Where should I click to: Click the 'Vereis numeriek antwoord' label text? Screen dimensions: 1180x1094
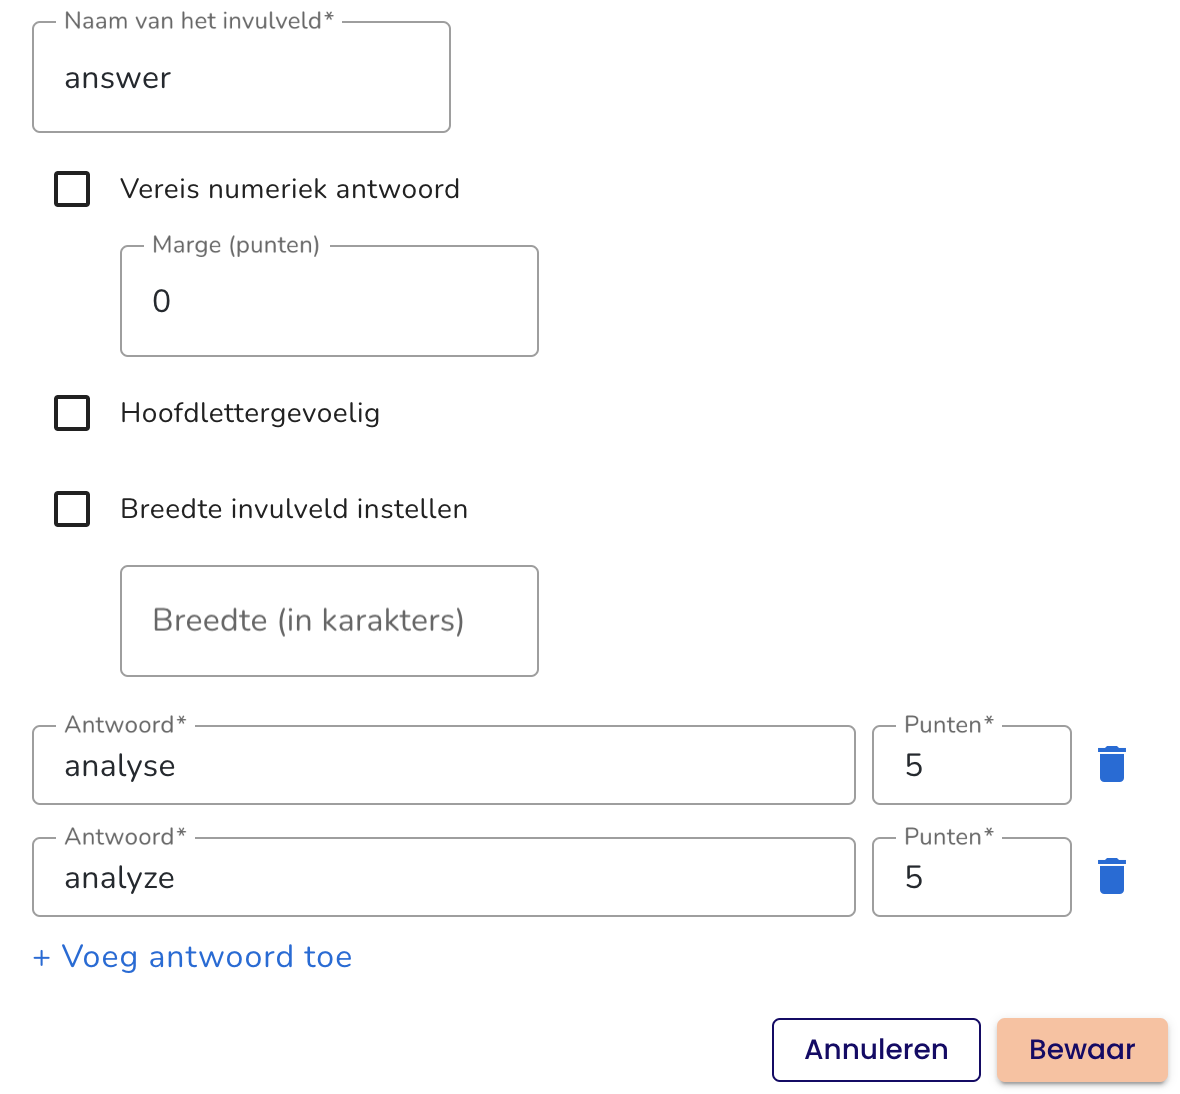pyautogui.click(x=290, y=189)
